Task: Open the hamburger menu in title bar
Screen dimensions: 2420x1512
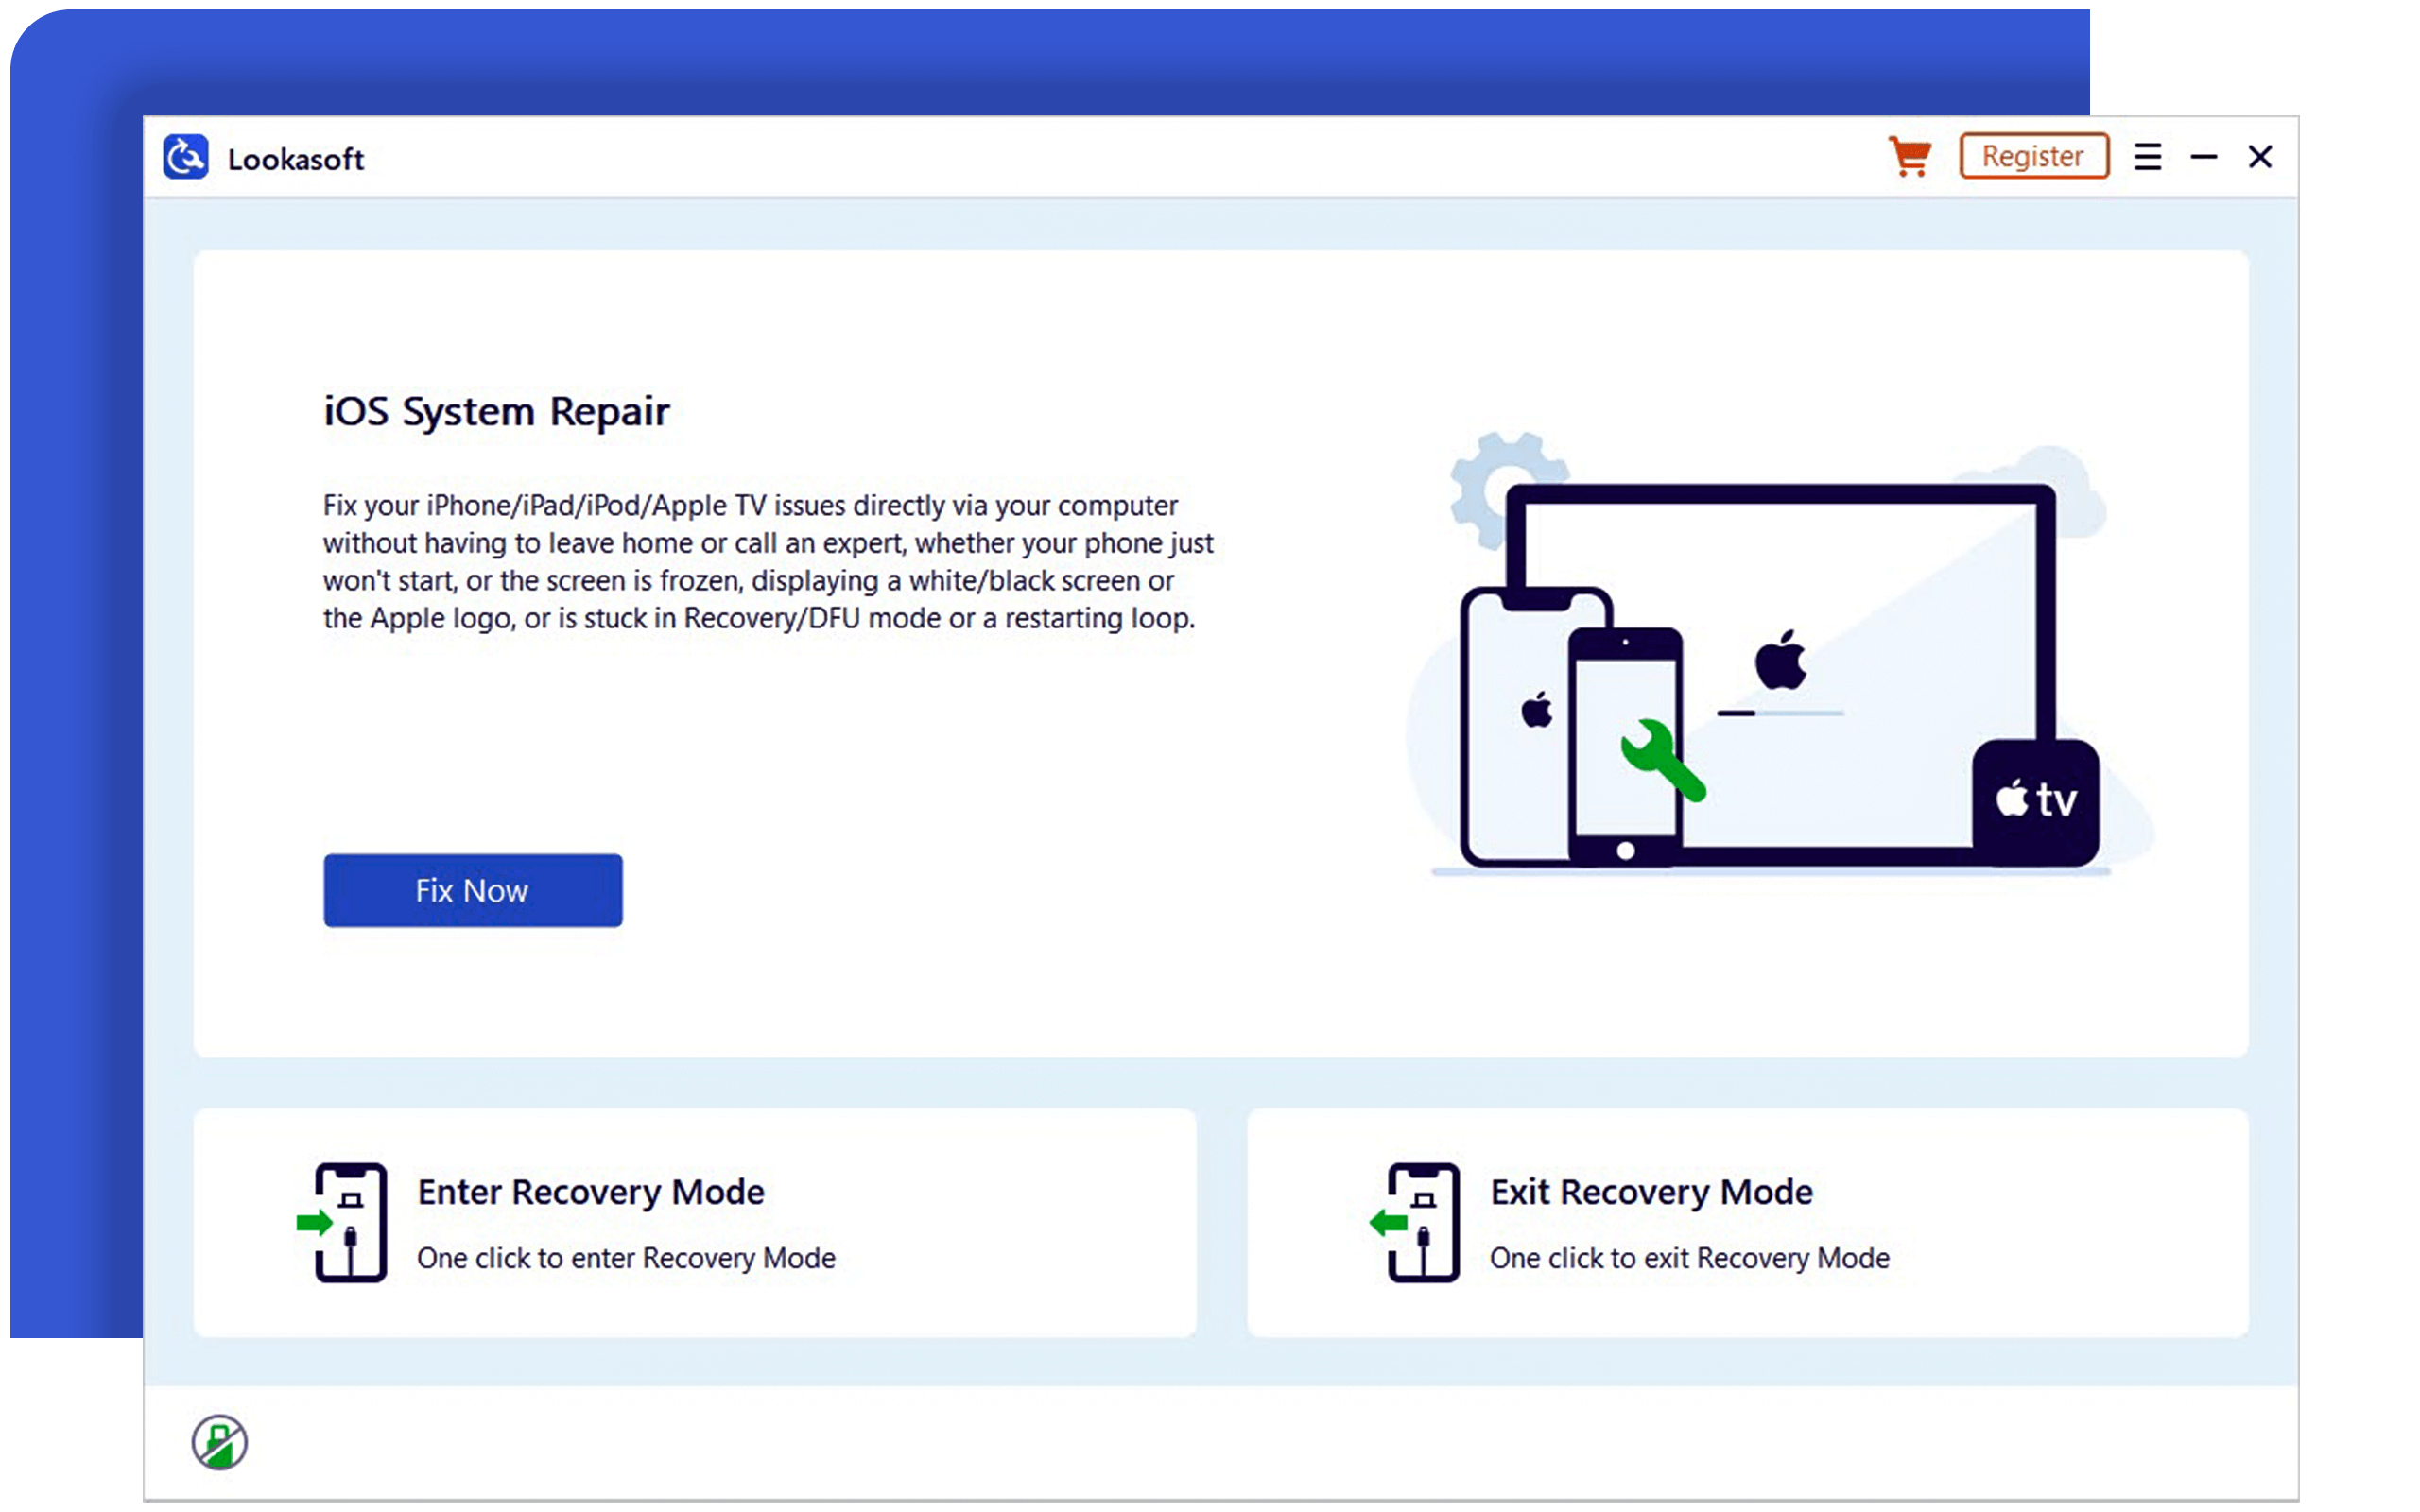Action: pyautogui.click(x=2147, y=157)
